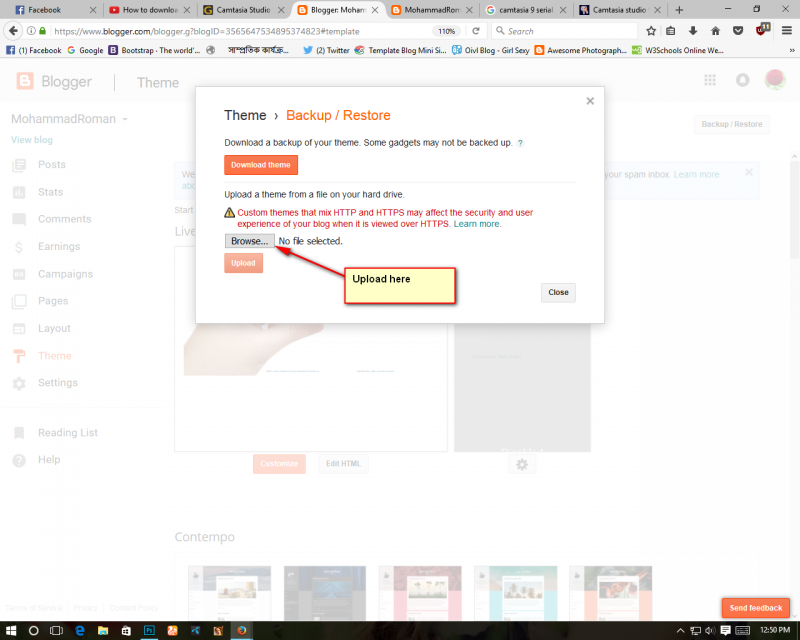Open the uBlock extension icon
800x640 pixels.
(x=762, y=30)
